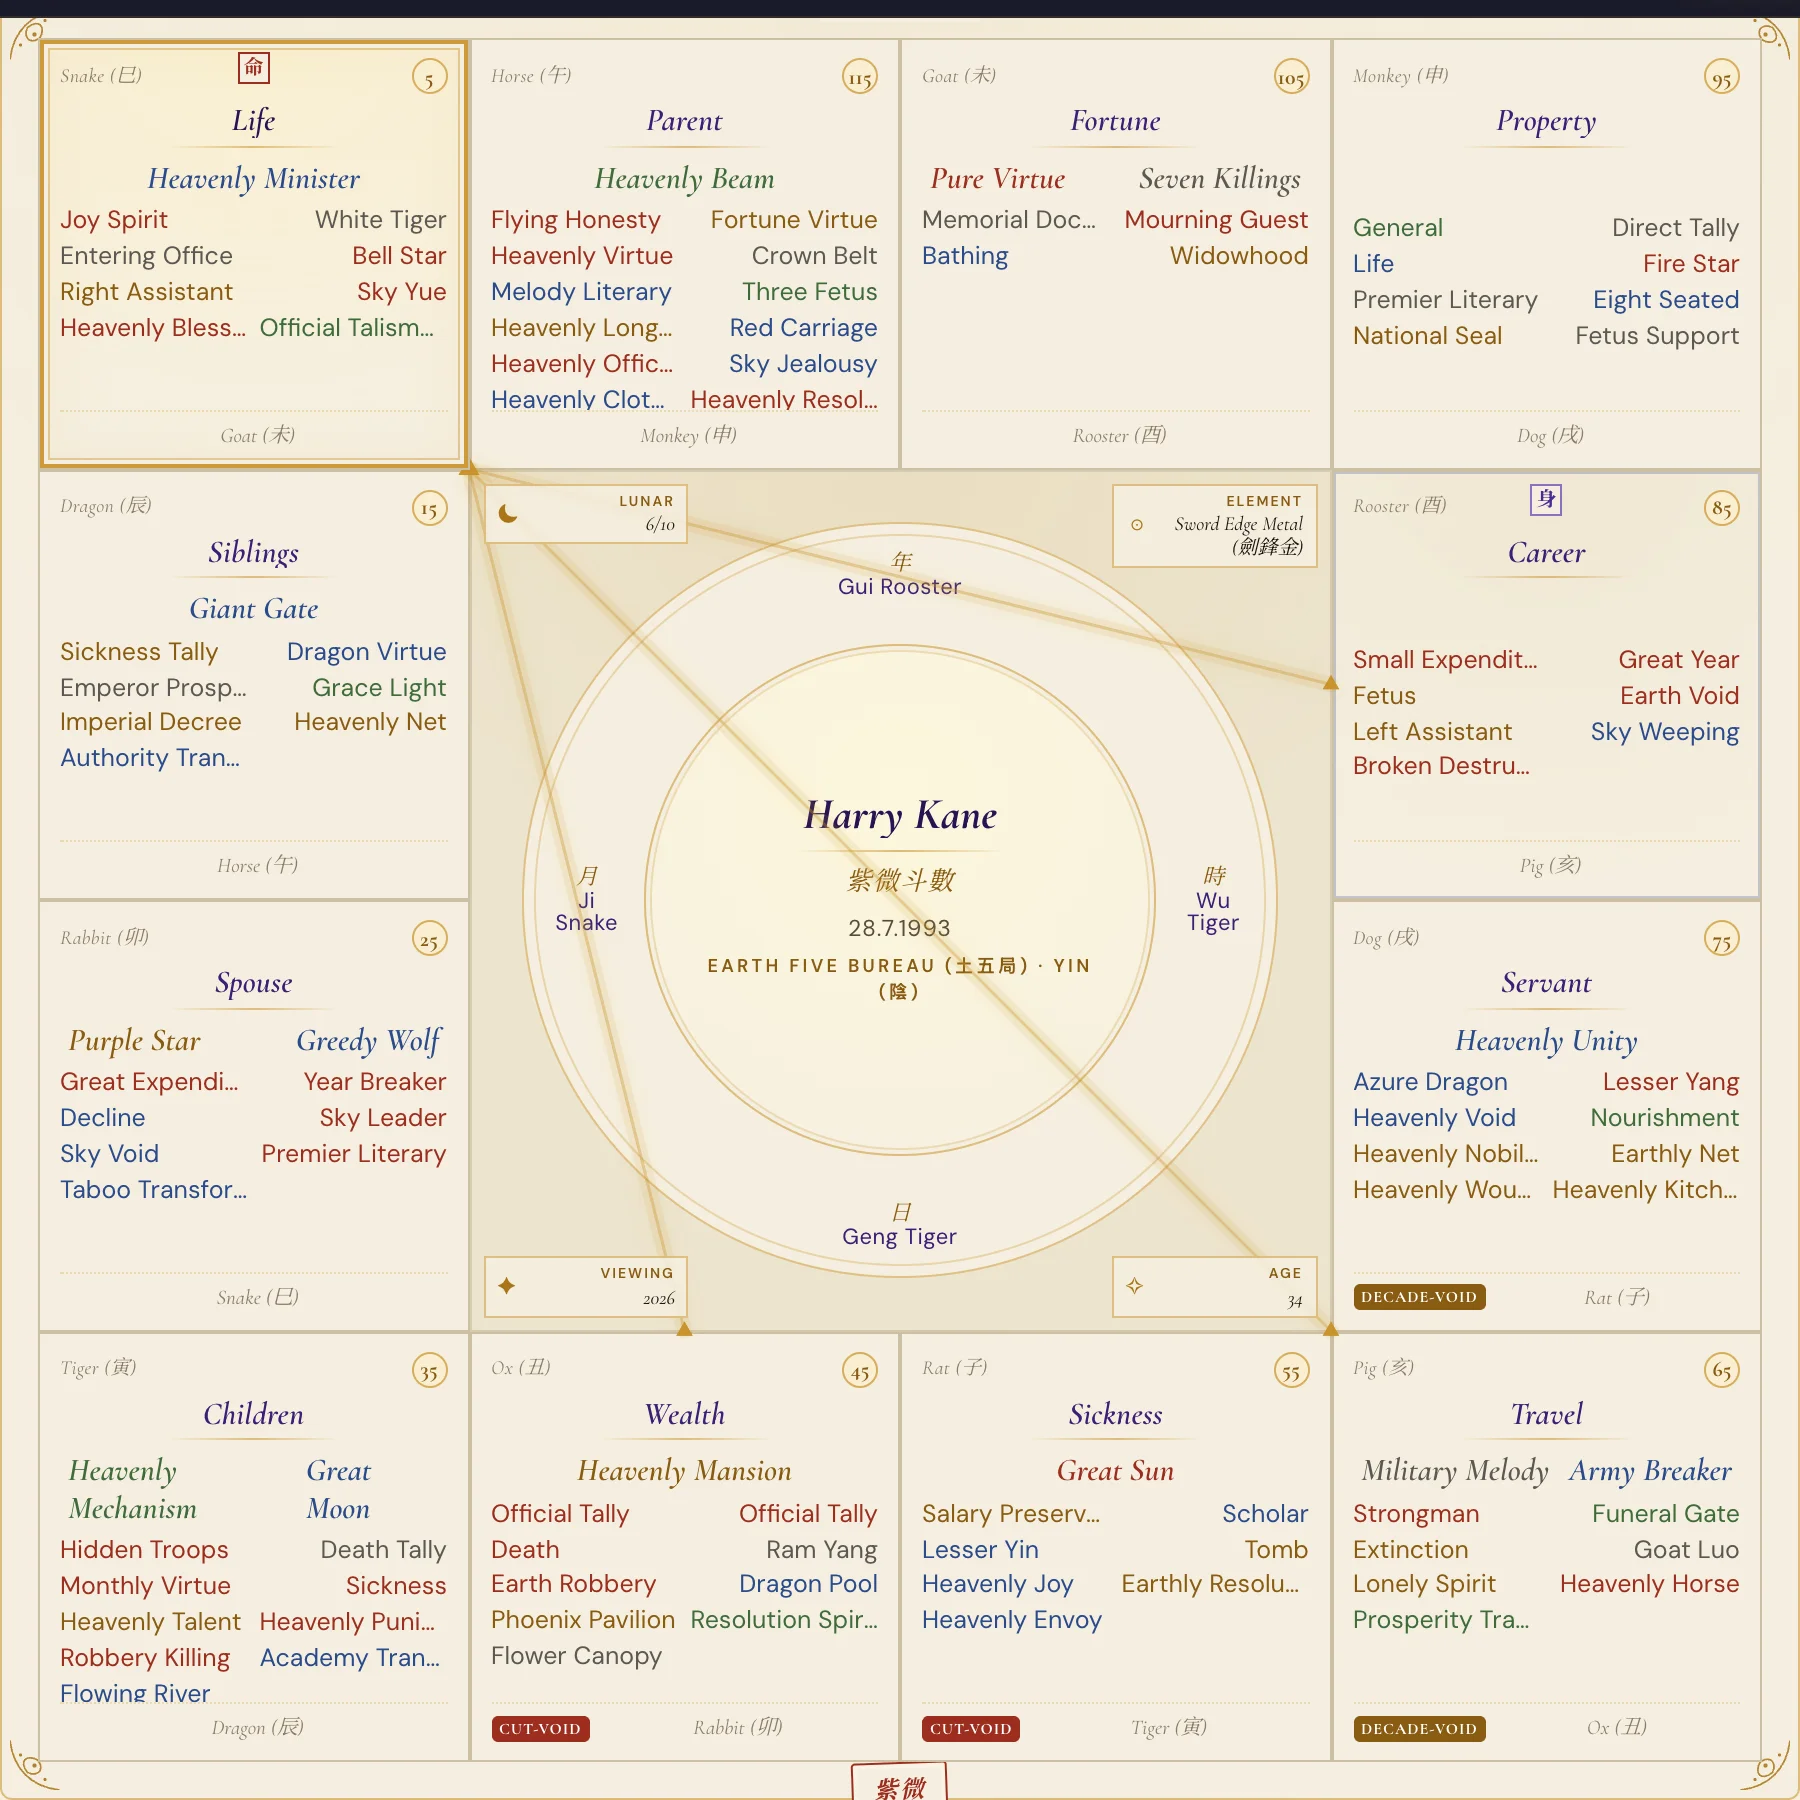Click the Seven Killings star
This screenshot has height=1800, width=1800.
(x=1219, y=179)
